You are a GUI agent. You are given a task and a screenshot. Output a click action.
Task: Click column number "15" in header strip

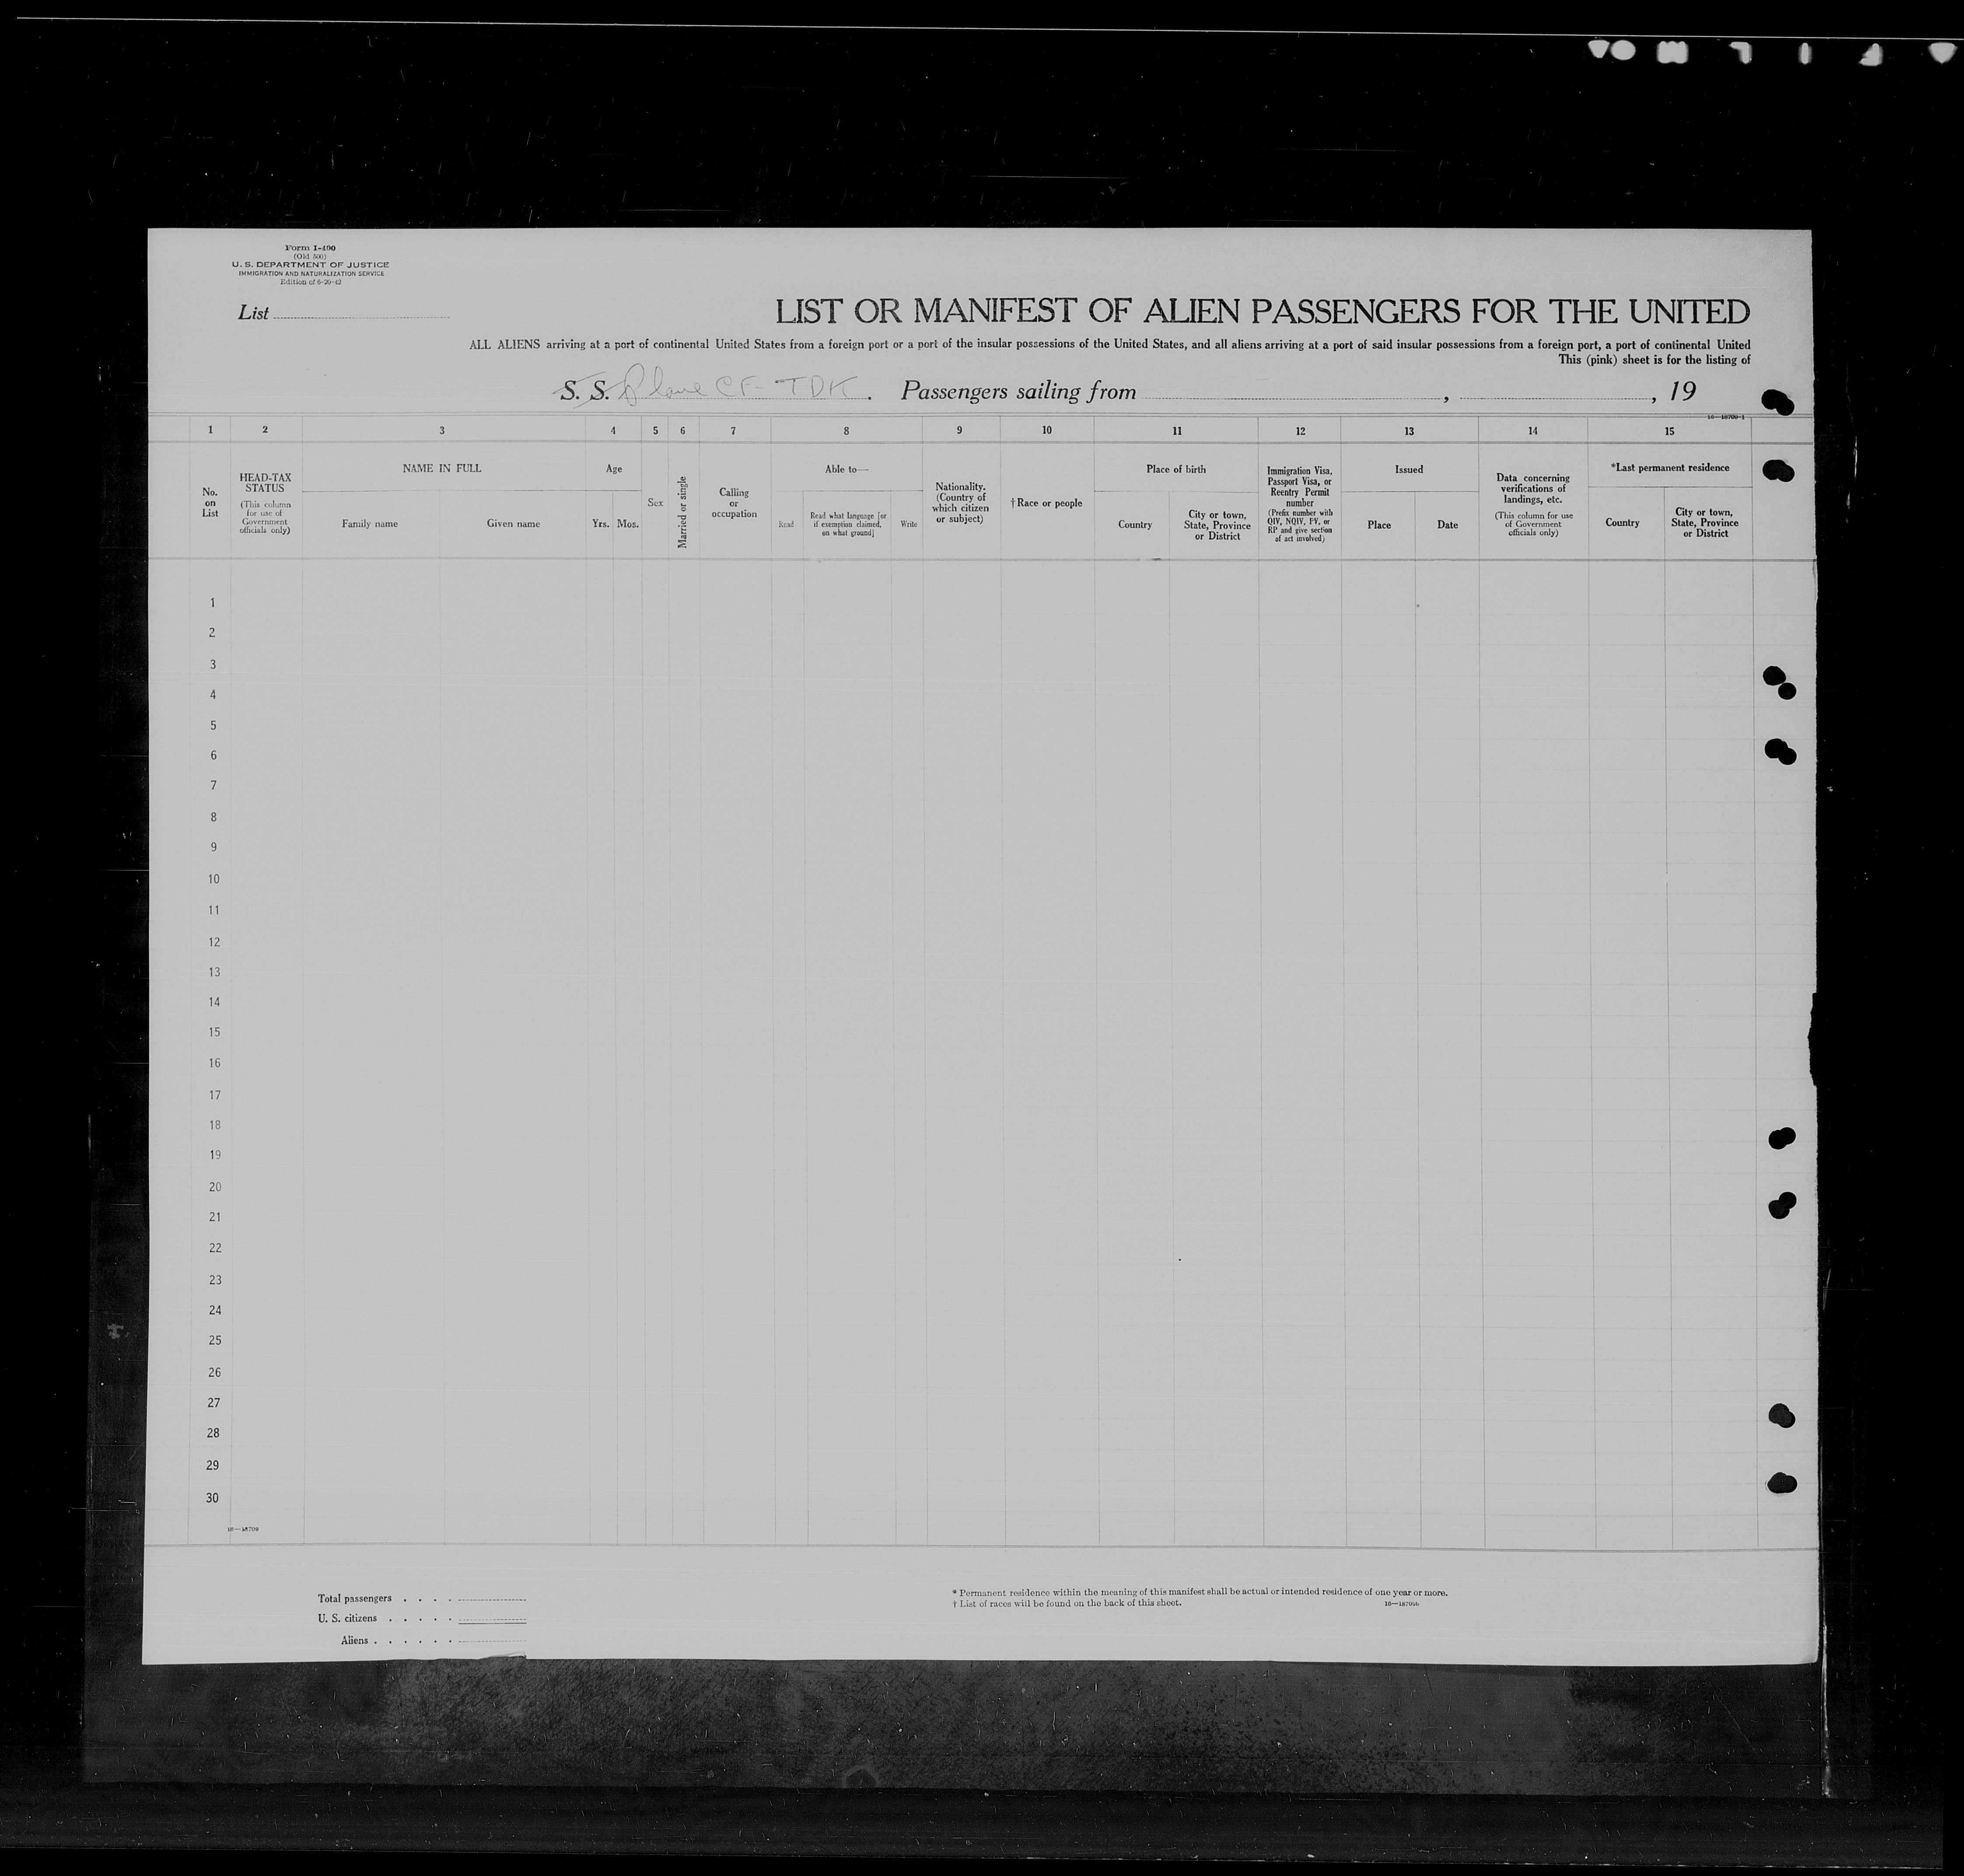pos(1669,431)
